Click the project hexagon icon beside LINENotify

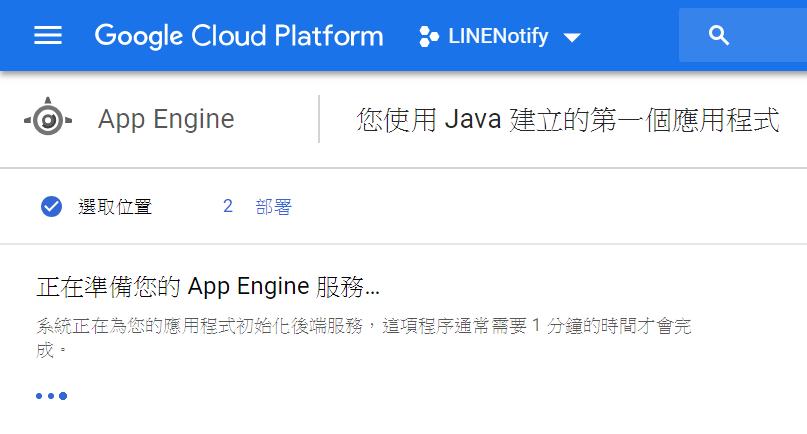(429, 37)
